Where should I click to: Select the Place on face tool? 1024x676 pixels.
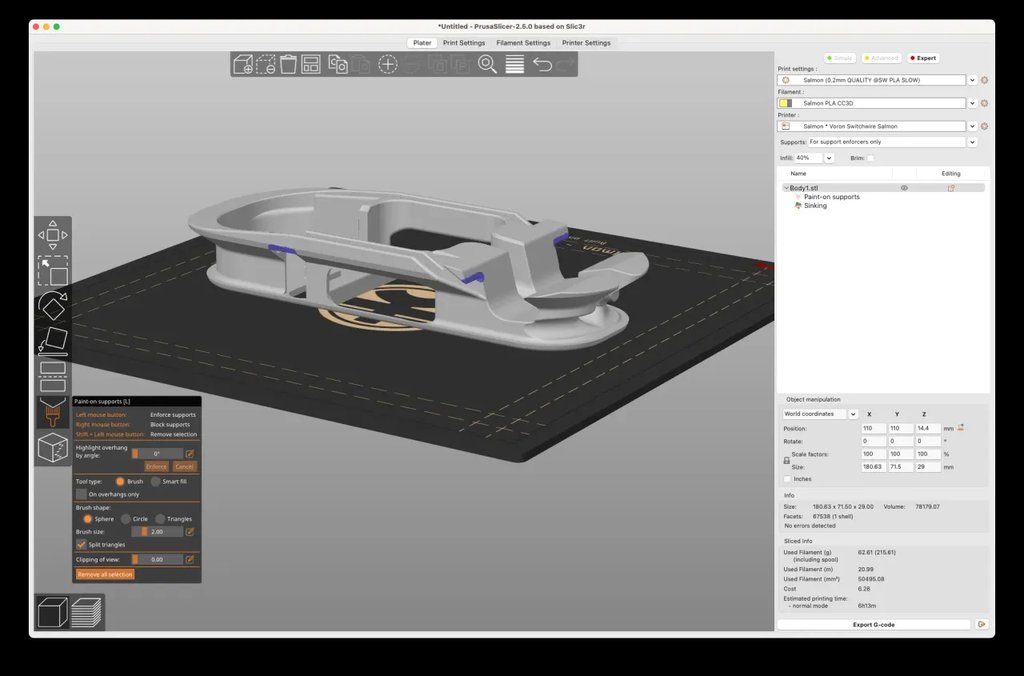[x=52, y=340]
